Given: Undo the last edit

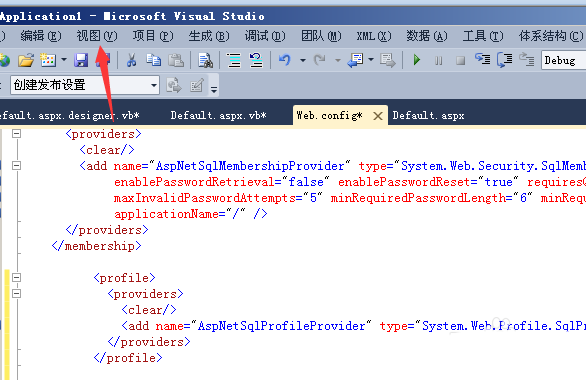Looking at the screenshot, I should pyautogui.click(x=285, y=60).
